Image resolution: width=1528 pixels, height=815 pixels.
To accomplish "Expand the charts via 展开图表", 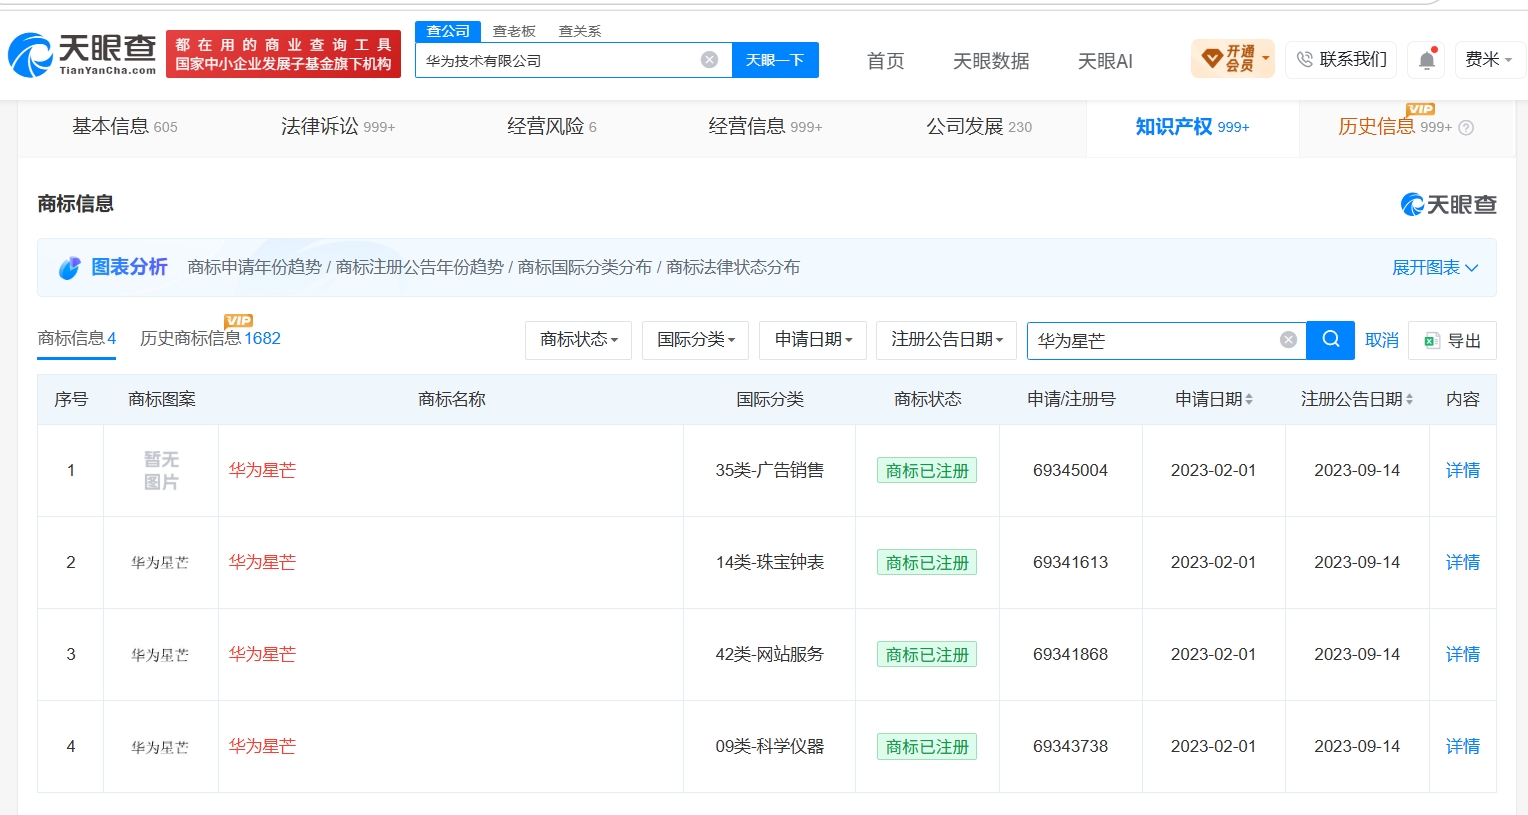I will [x=1435, y=268].
